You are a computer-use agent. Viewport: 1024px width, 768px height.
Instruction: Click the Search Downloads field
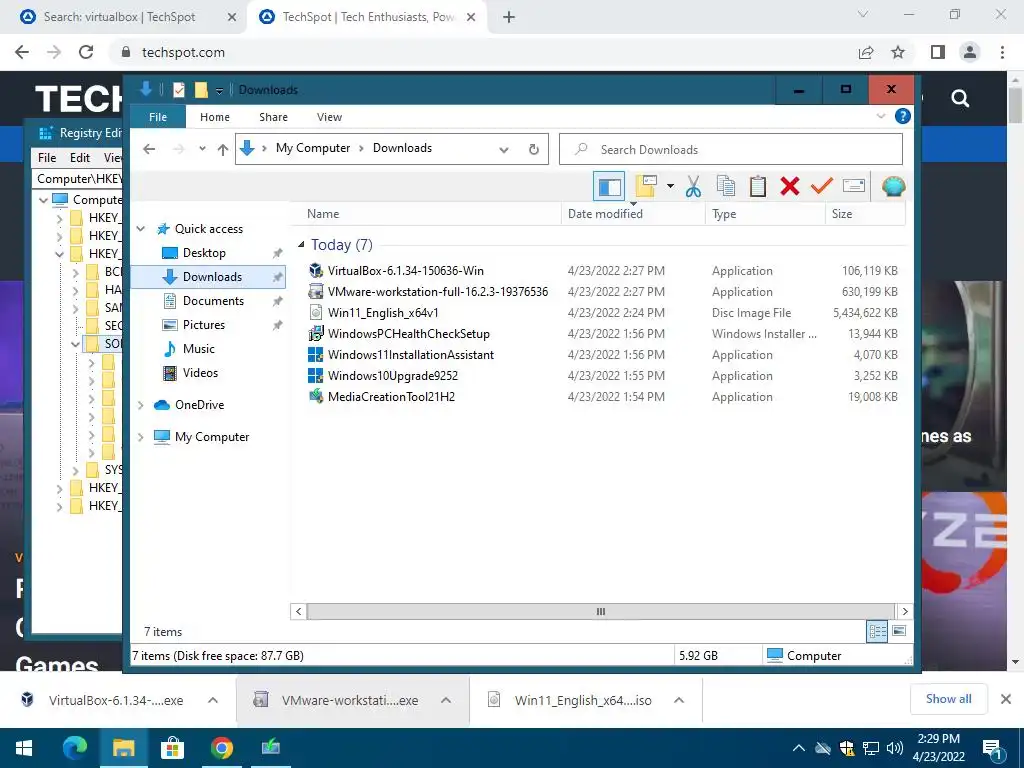(731, 150)
